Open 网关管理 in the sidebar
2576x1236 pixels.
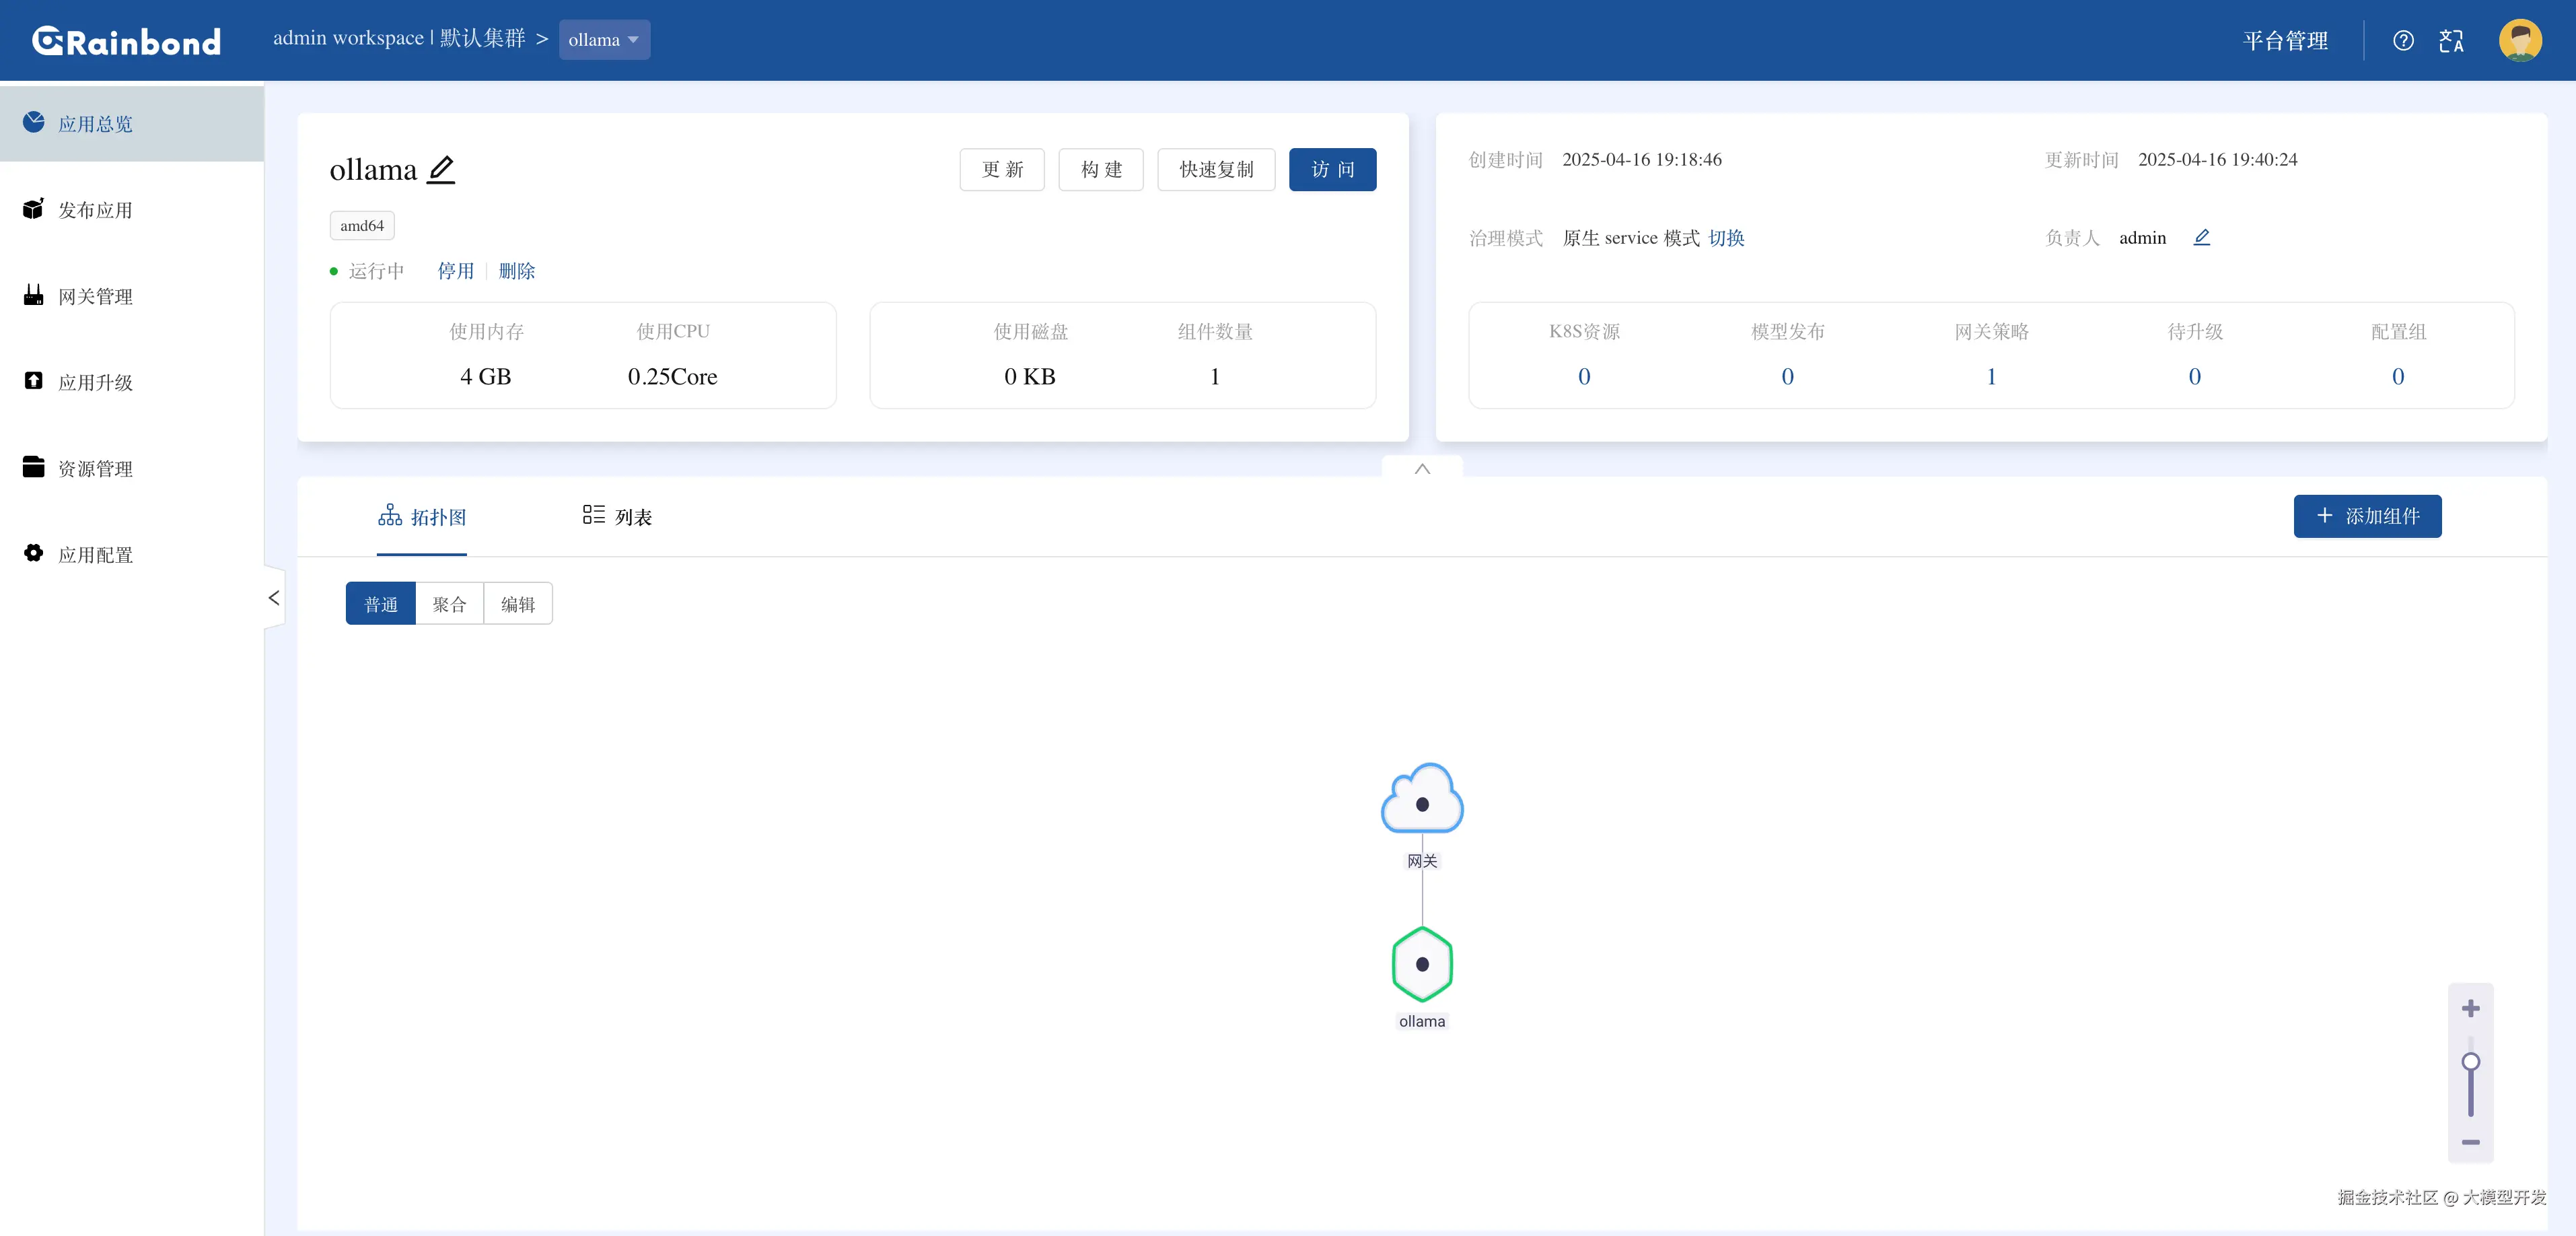pyautogui.click(x=95, y=296)
